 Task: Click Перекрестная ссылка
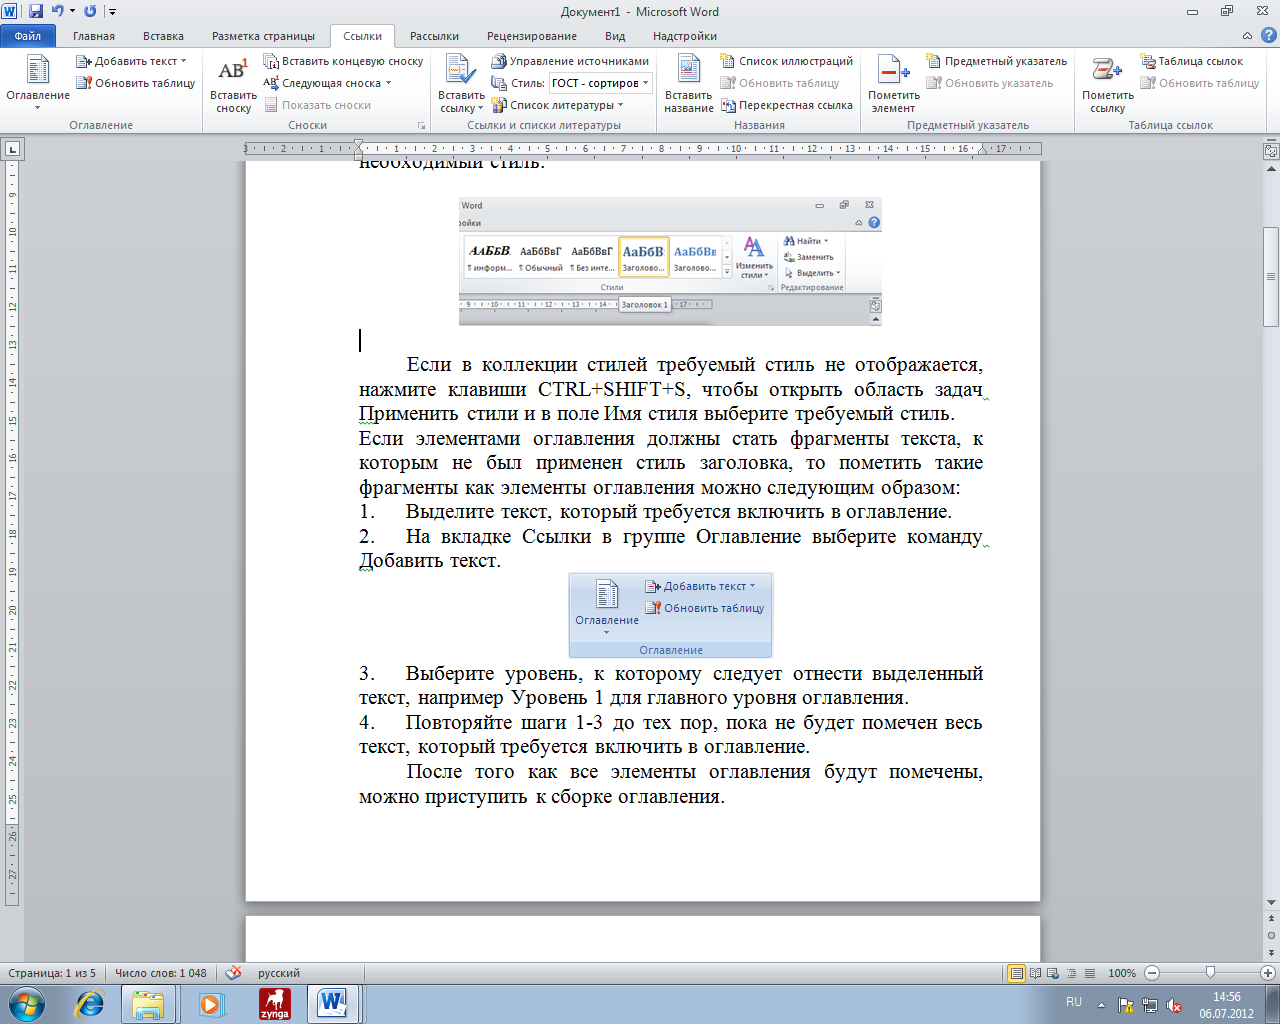786,105
